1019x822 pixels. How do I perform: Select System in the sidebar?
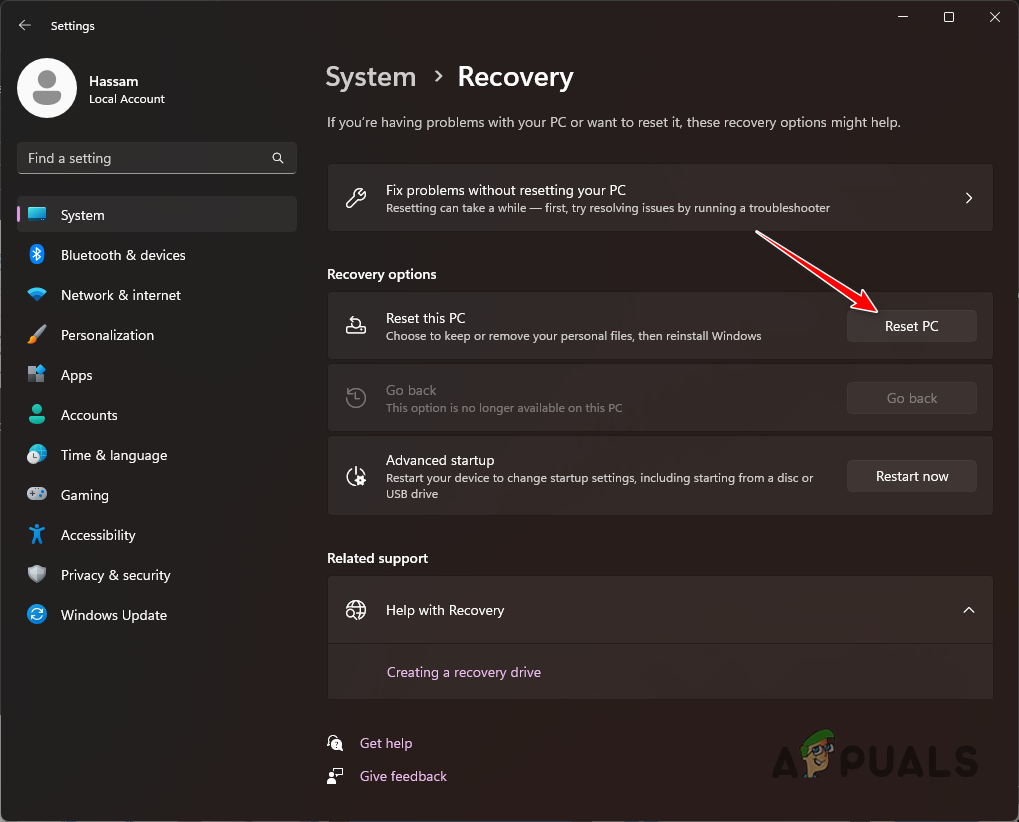click(82, 214)
